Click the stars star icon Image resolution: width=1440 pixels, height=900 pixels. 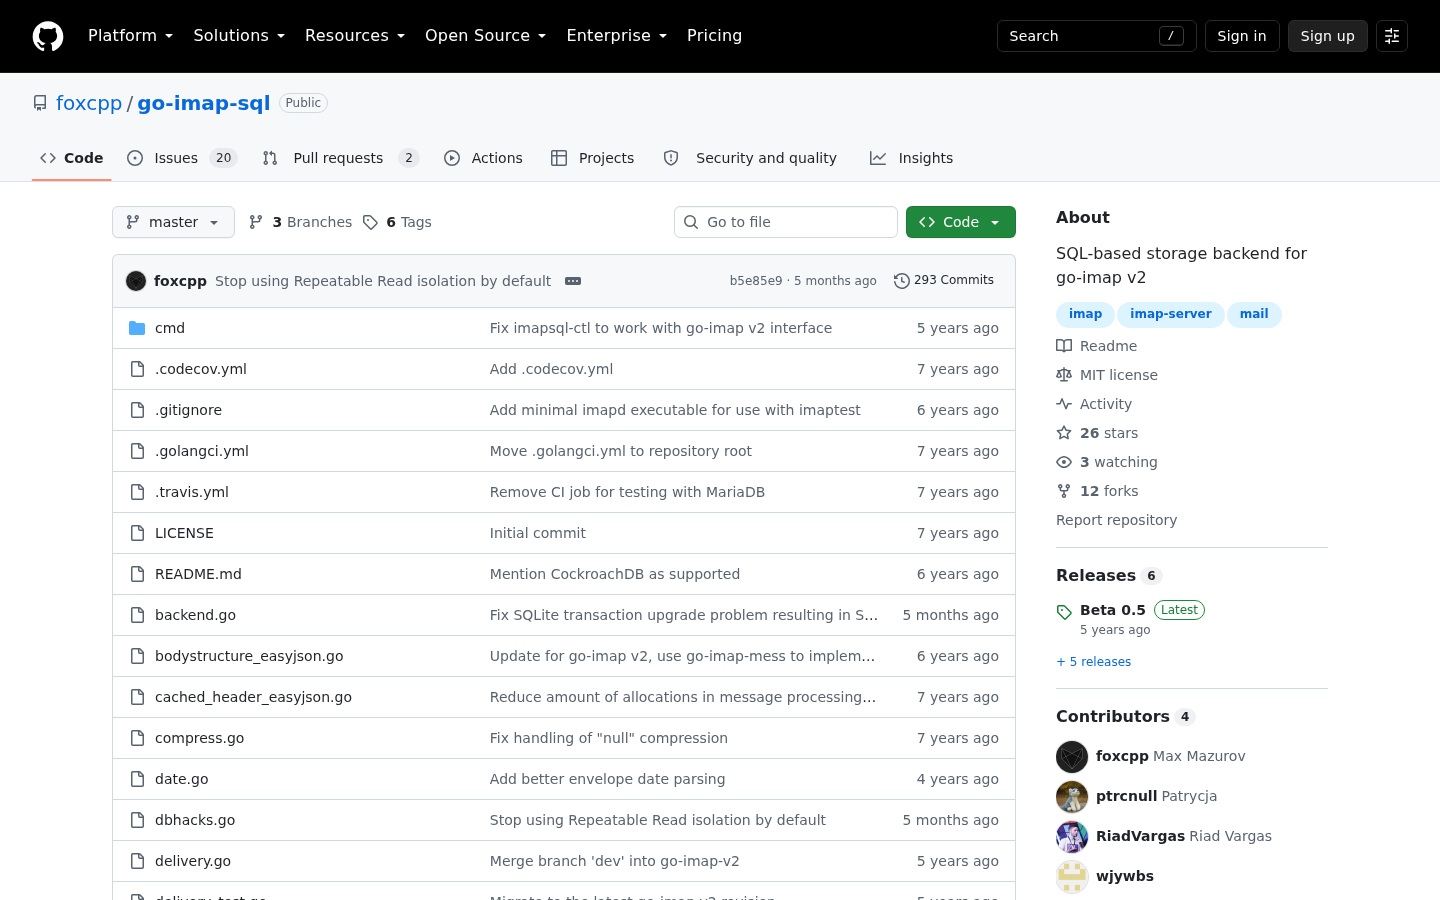point(1064,433)
